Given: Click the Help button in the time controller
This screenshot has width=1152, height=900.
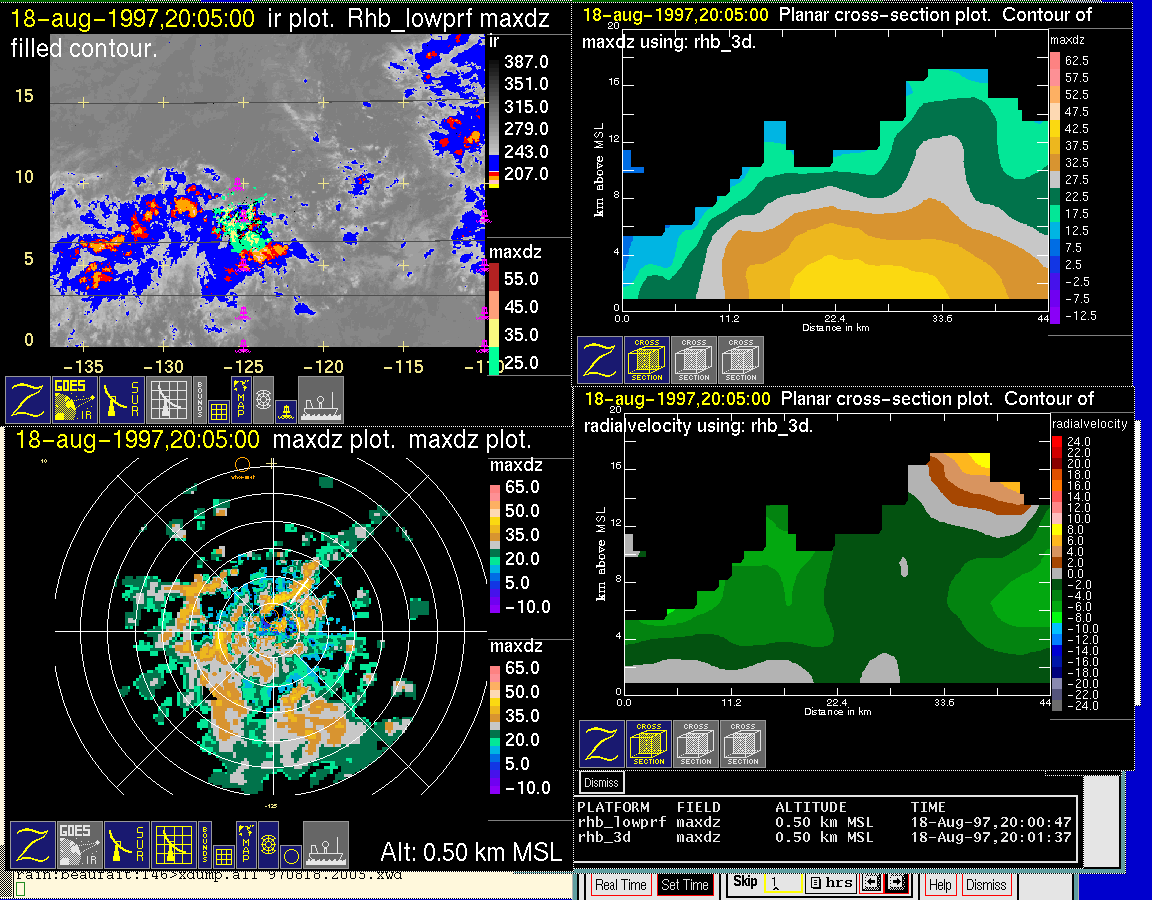Looking at the screenshot, I should (x=940, y=885).
